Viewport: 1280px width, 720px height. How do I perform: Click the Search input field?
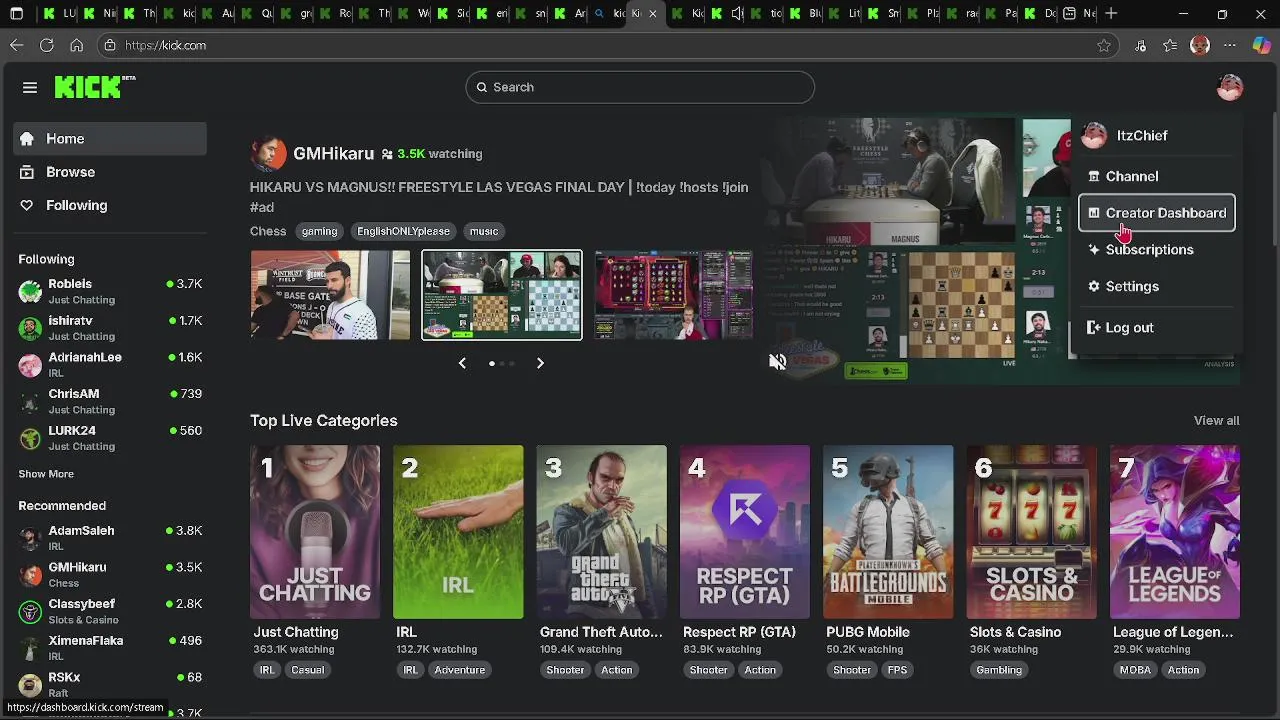(x=640, y=87)
